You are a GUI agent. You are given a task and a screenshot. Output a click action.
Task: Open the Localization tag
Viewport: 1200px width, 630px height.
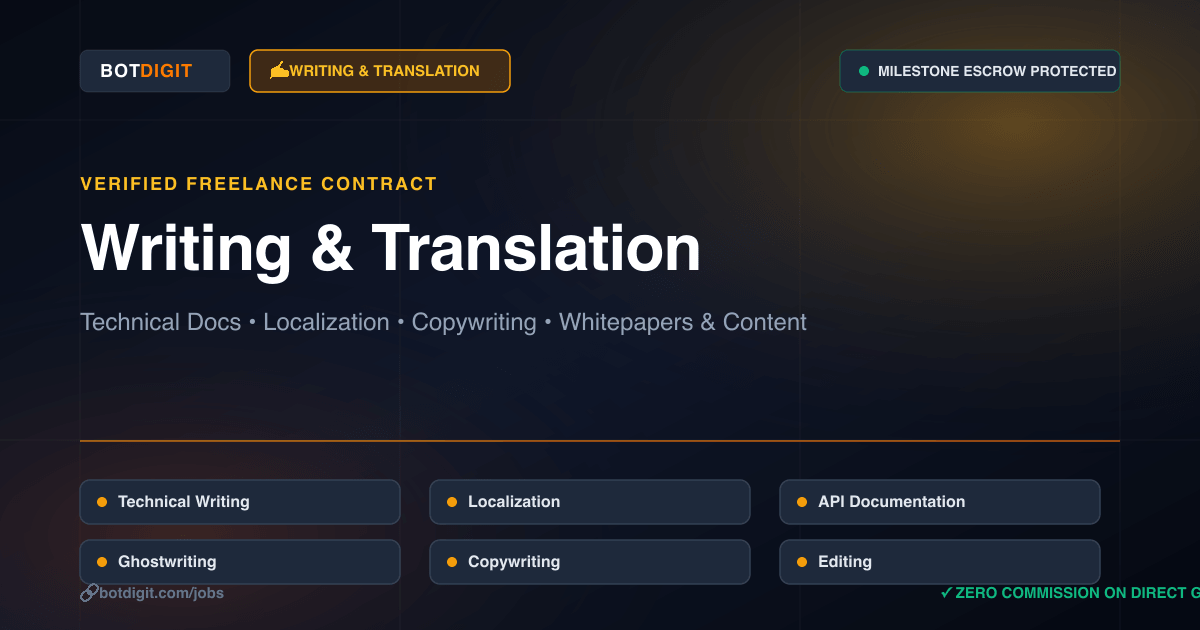click(590, 502)
